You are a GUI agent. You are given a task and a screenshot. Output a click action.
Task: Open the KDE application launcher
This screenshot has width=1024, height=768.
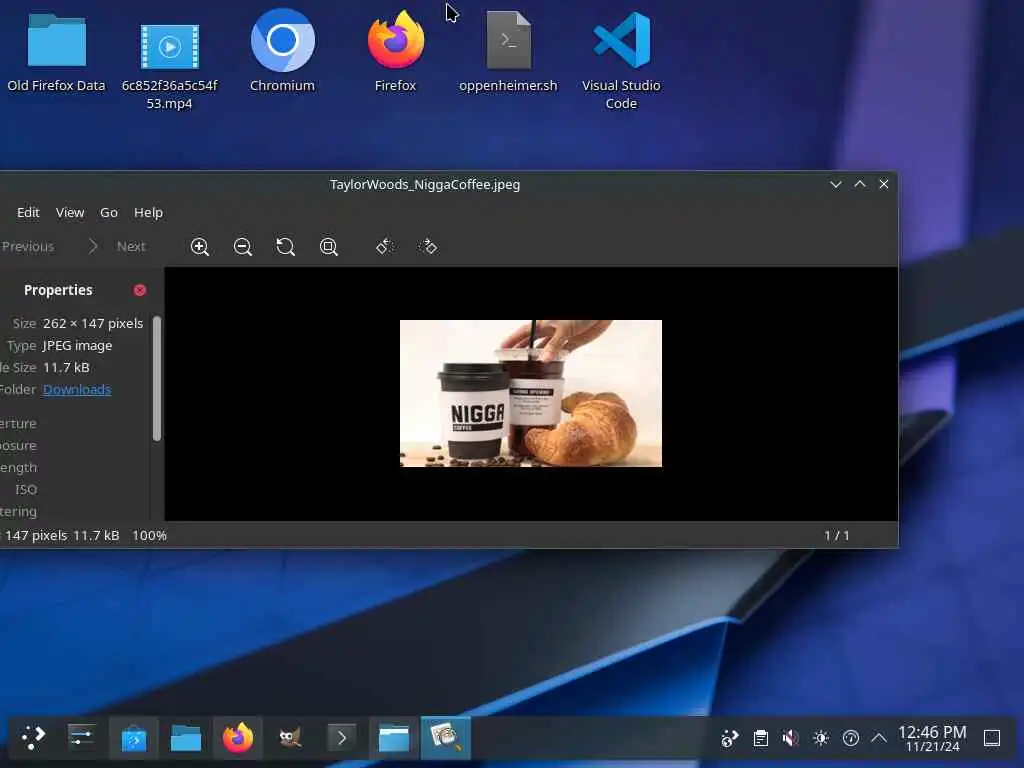point(33,738)
